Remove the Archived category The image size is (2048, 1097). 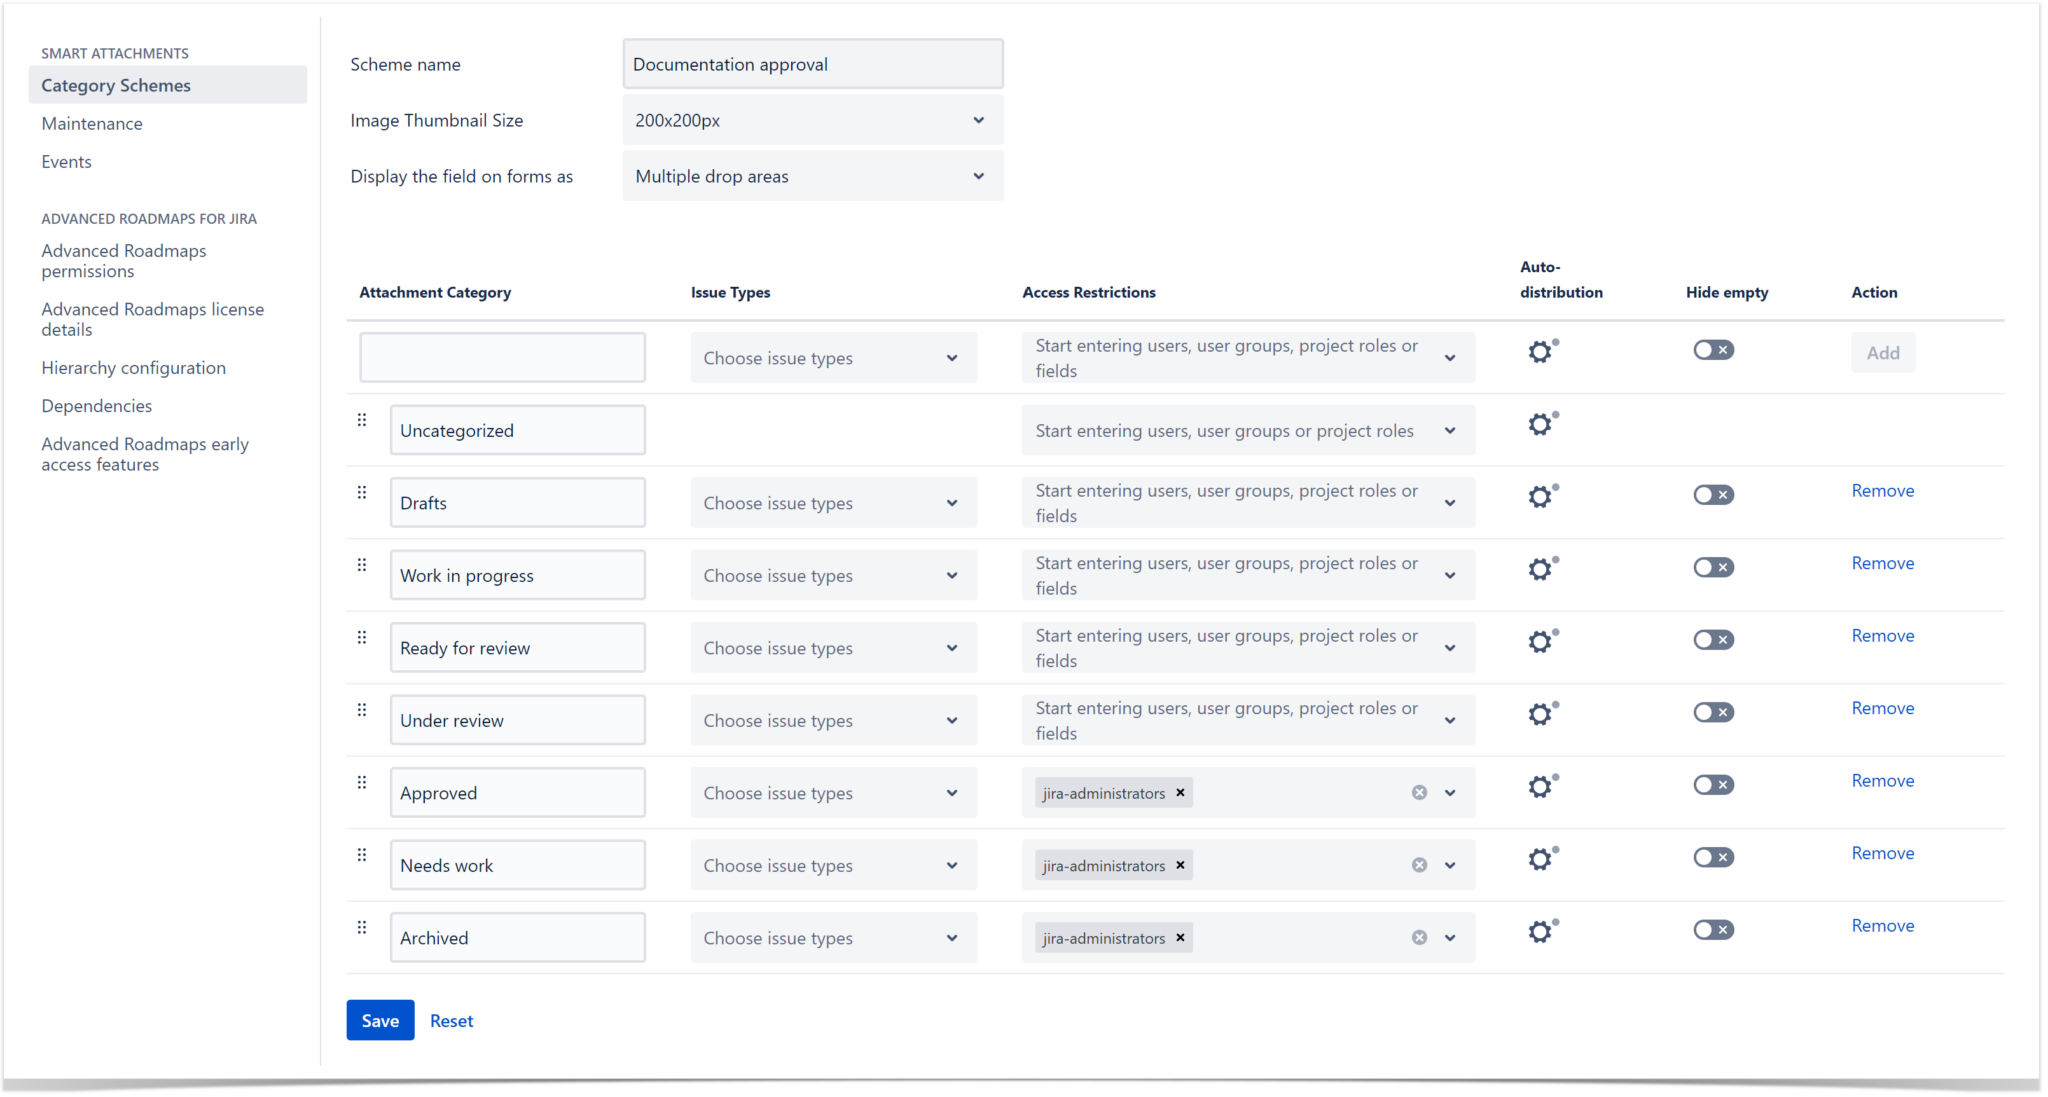coord(1882,925)
